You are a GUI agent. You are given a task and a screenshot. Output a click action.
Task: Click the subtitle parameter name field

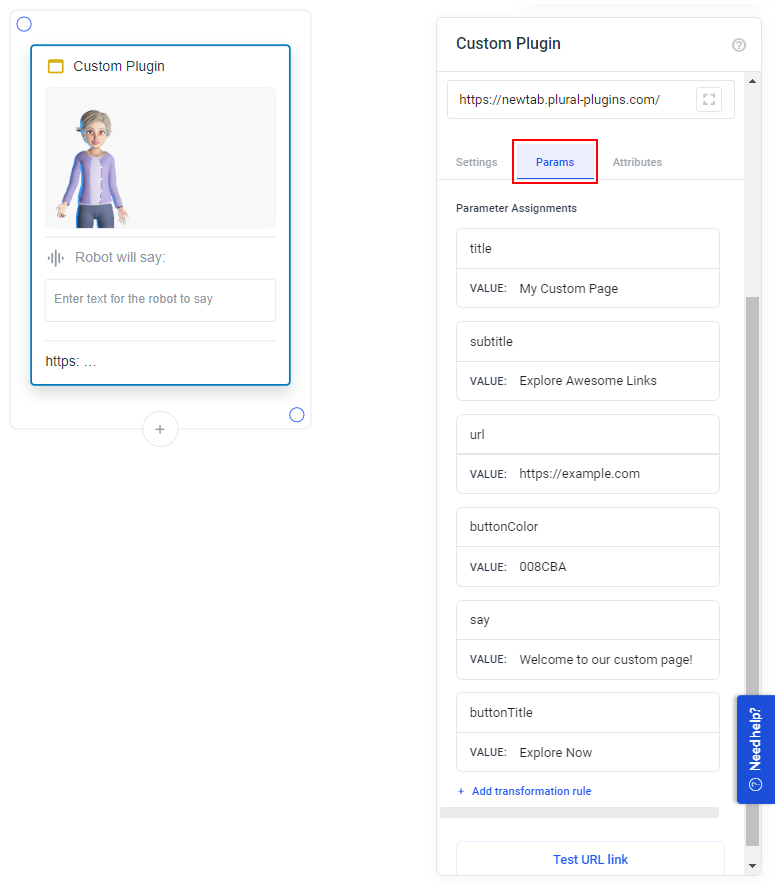point(587,342)
